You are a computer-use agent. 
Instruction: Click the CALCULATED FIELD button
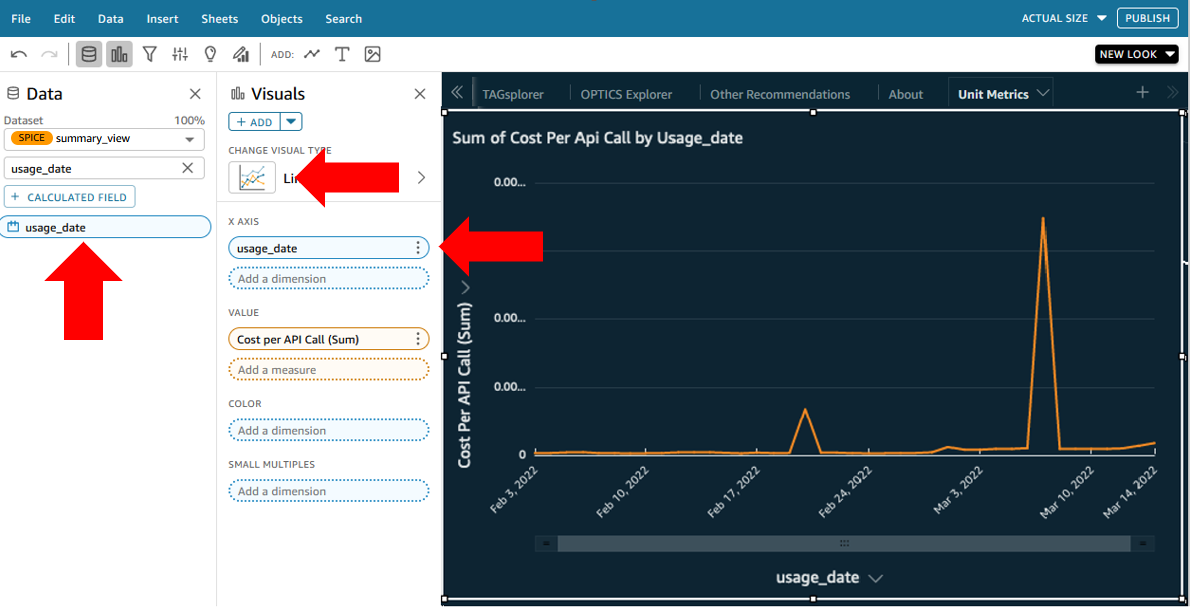[69, 196]
